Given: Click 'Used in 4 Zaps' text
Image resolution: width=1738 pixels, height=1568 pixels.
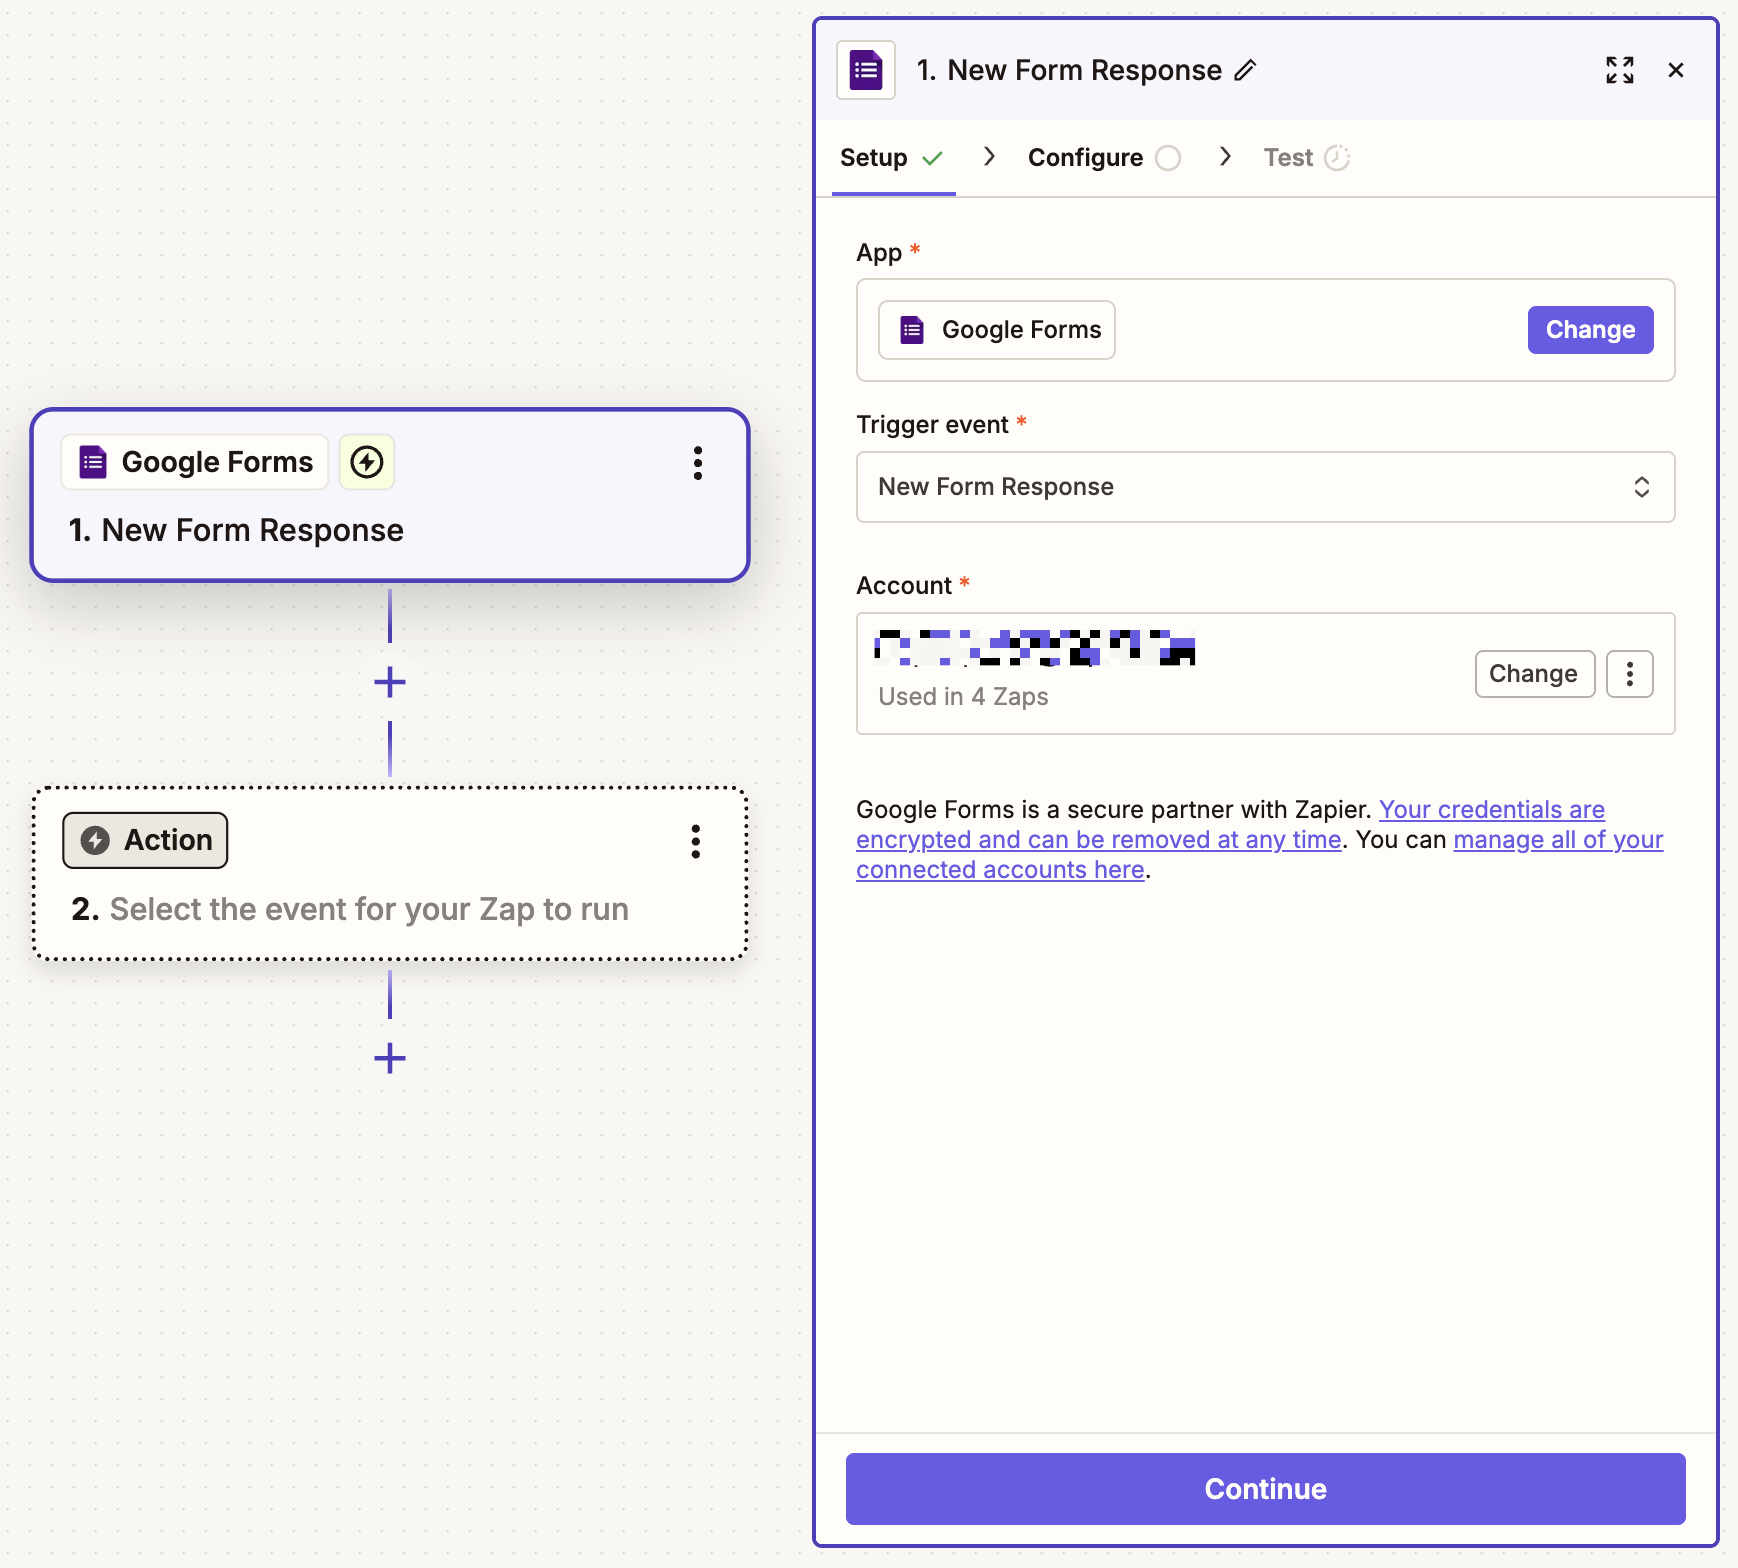Looking at the screenshot, I should [964, 697].
